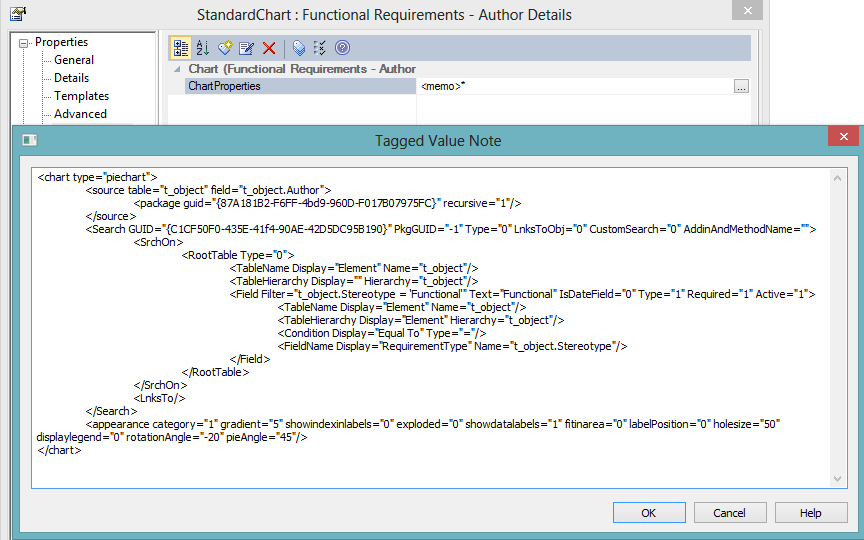The width and height of the screenshot is (864, 540).
Task: Delete the selected tagged value
Action: [269, 48]
